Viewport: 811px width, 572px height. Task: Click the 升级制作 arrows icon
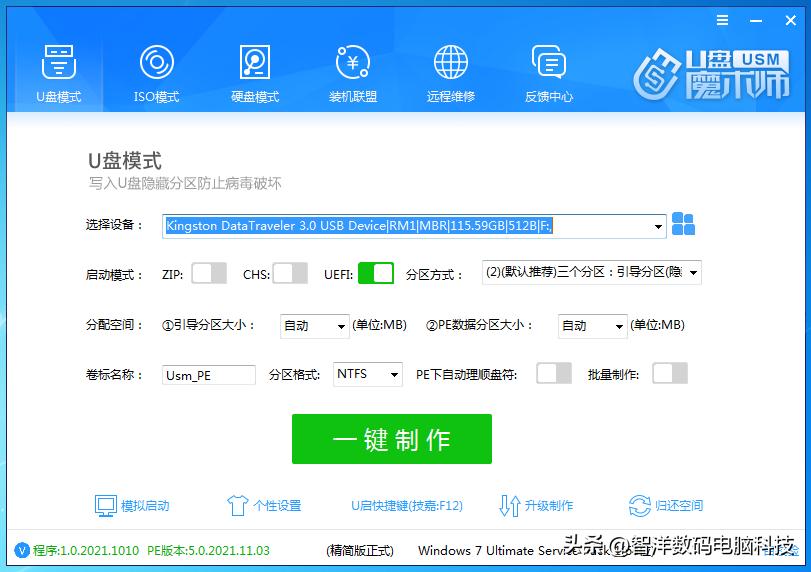[509, 505]
